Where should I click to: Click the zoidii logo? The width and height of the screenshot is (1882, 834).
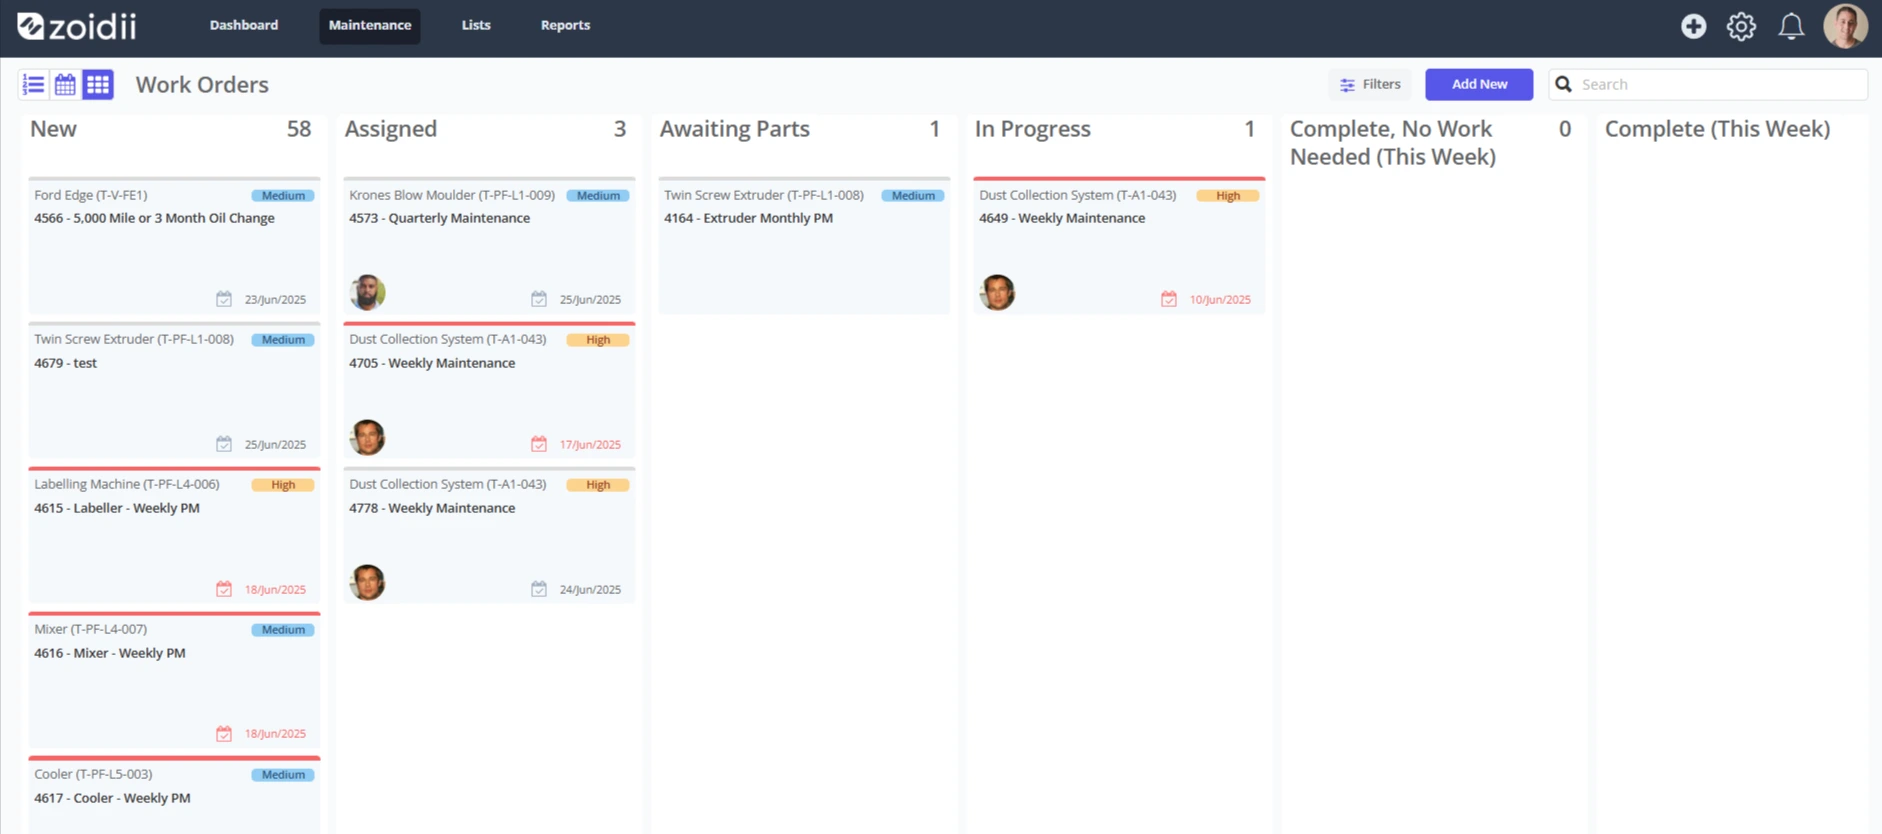click(x=77, y=26)
